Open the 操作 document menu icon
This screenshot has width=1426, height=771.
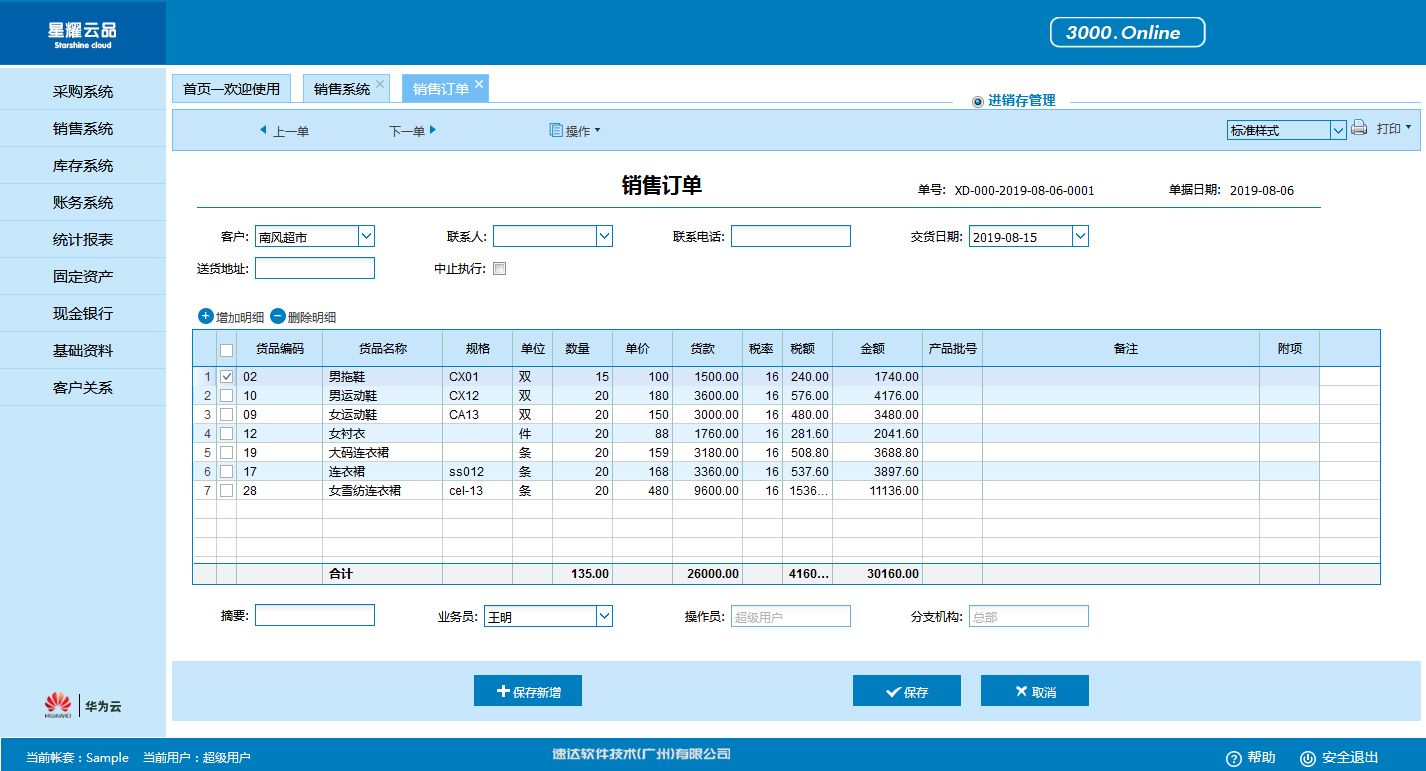[x=556, y=130]
